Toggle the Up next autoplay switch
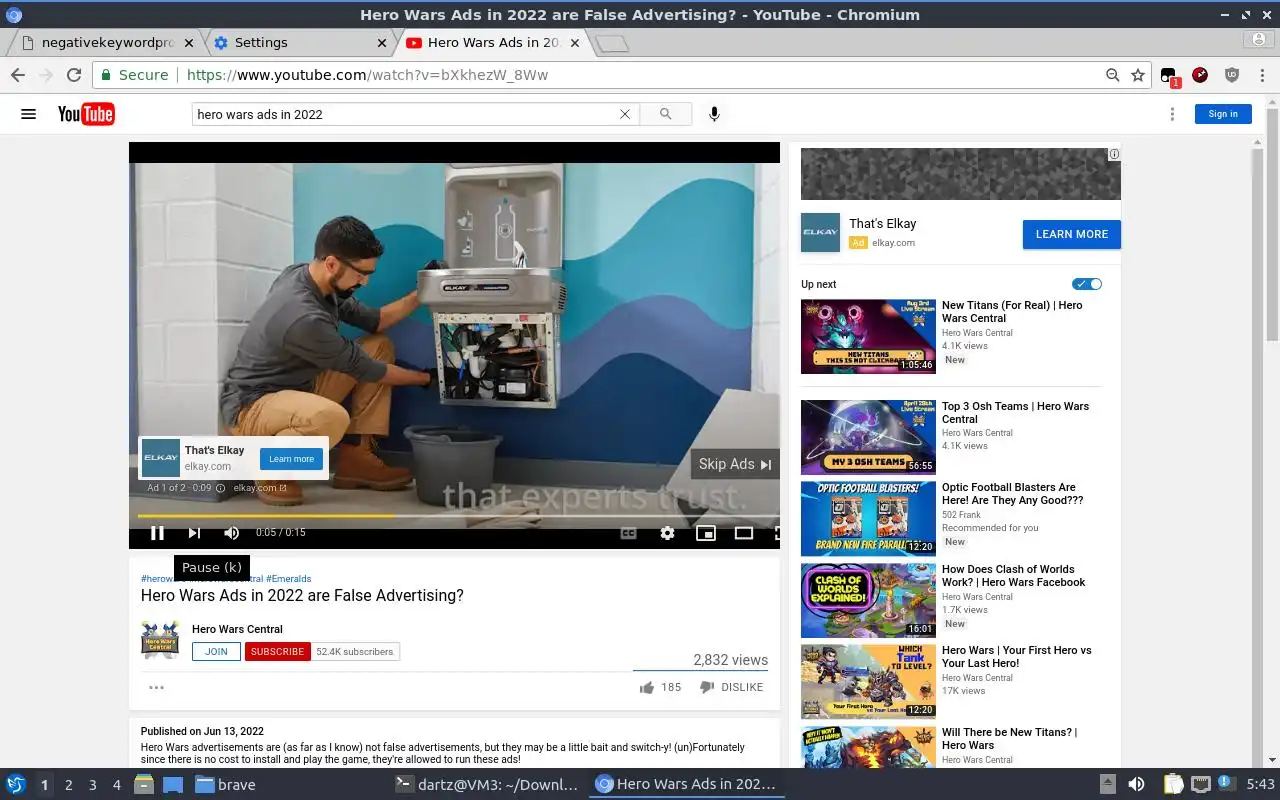 pos(1087,284)
